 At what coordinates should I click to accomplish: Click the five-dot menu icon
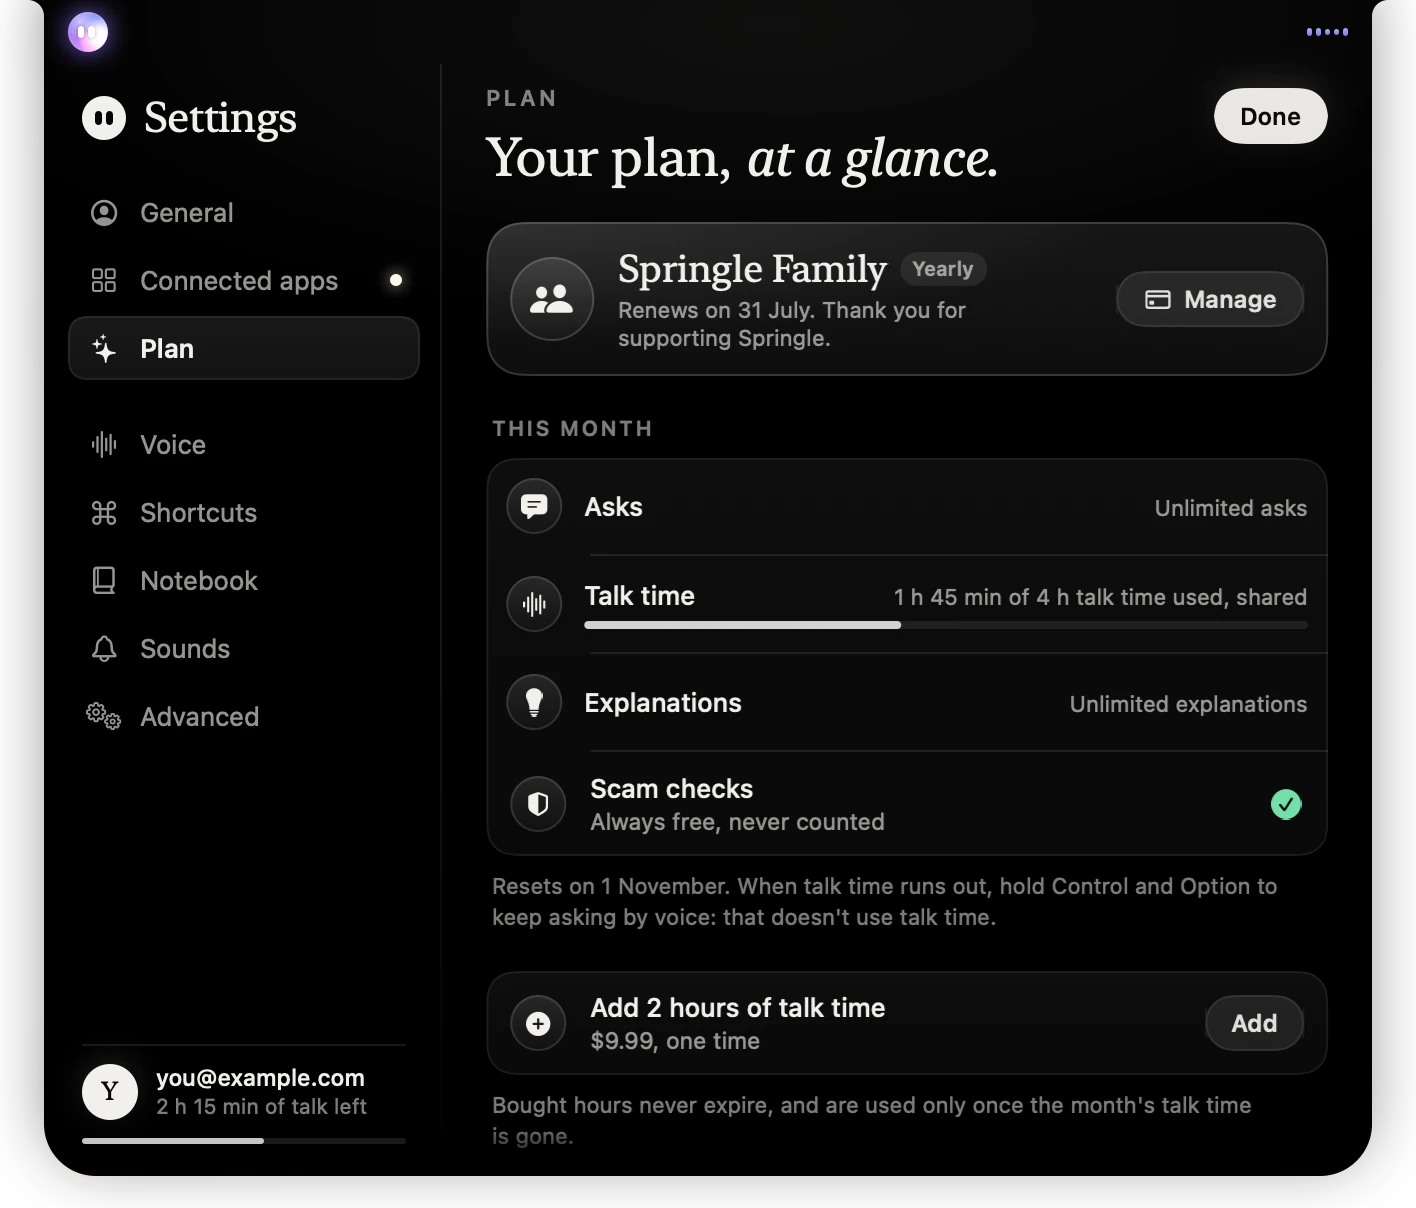[x=1327, y=32]
